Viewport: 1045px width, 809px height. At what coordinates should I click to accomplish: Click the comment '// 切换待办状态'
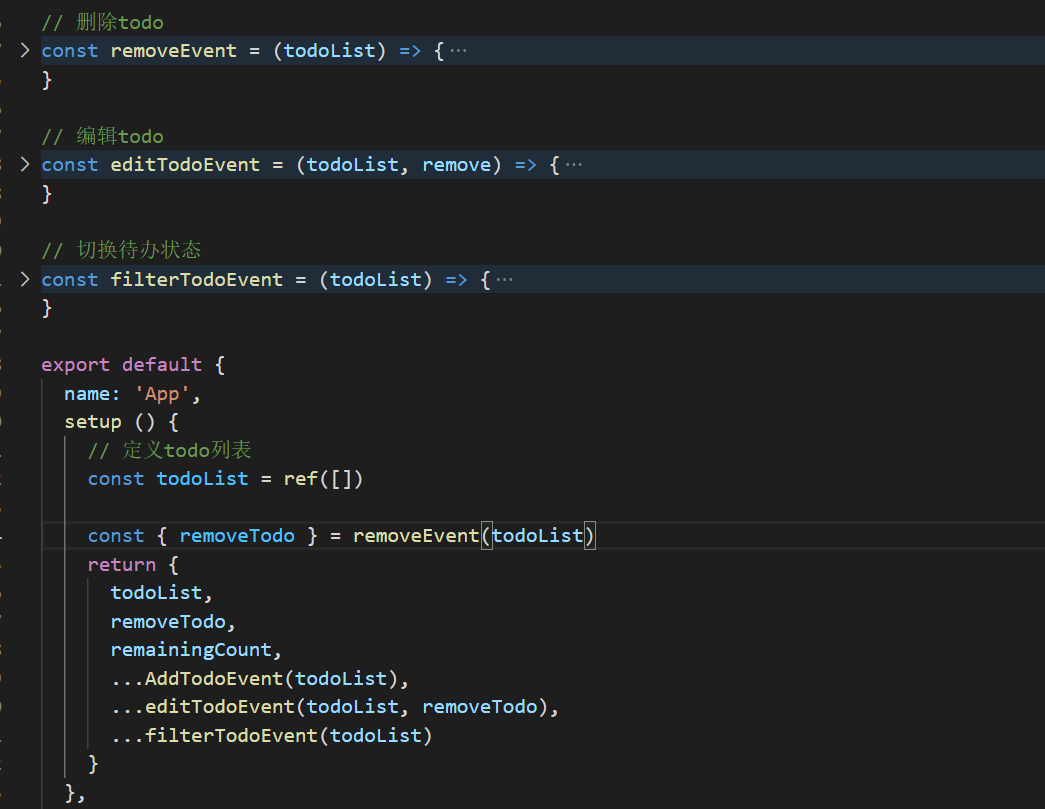pyautogui.click(x=121, y=250)
